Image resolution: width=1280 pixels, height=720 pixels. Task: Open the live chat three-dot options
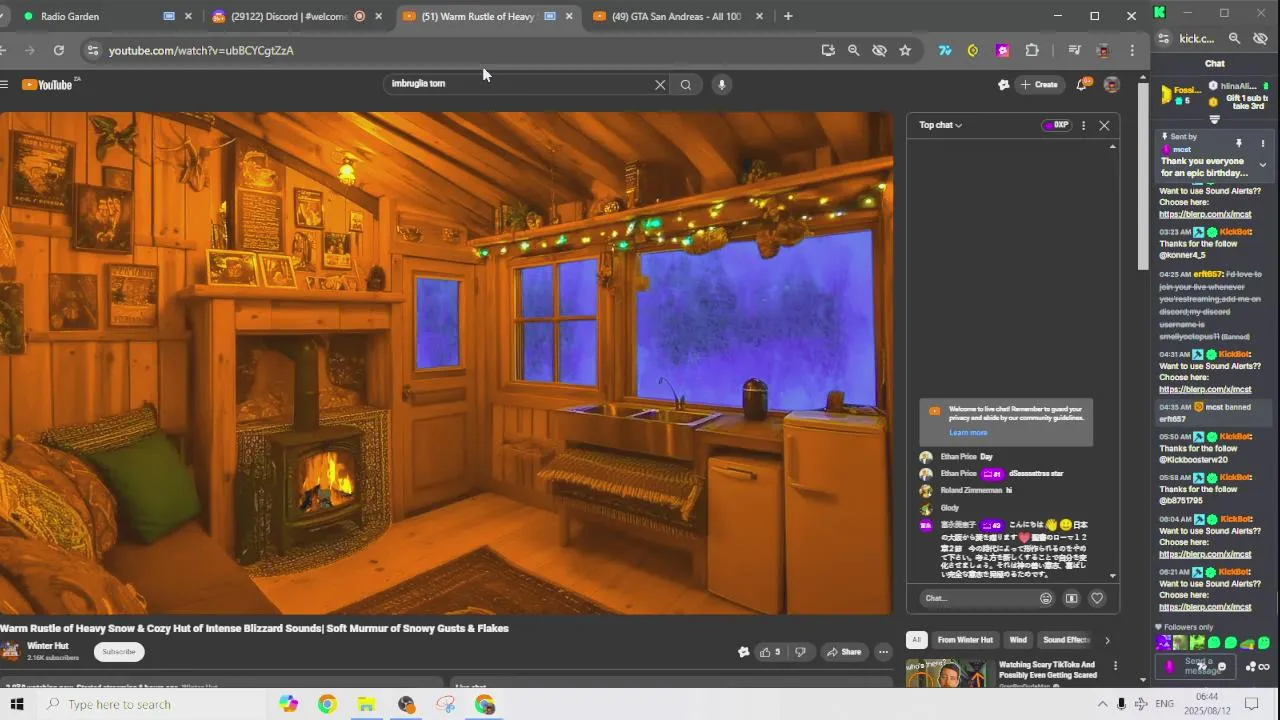(x=1083, y=125)
